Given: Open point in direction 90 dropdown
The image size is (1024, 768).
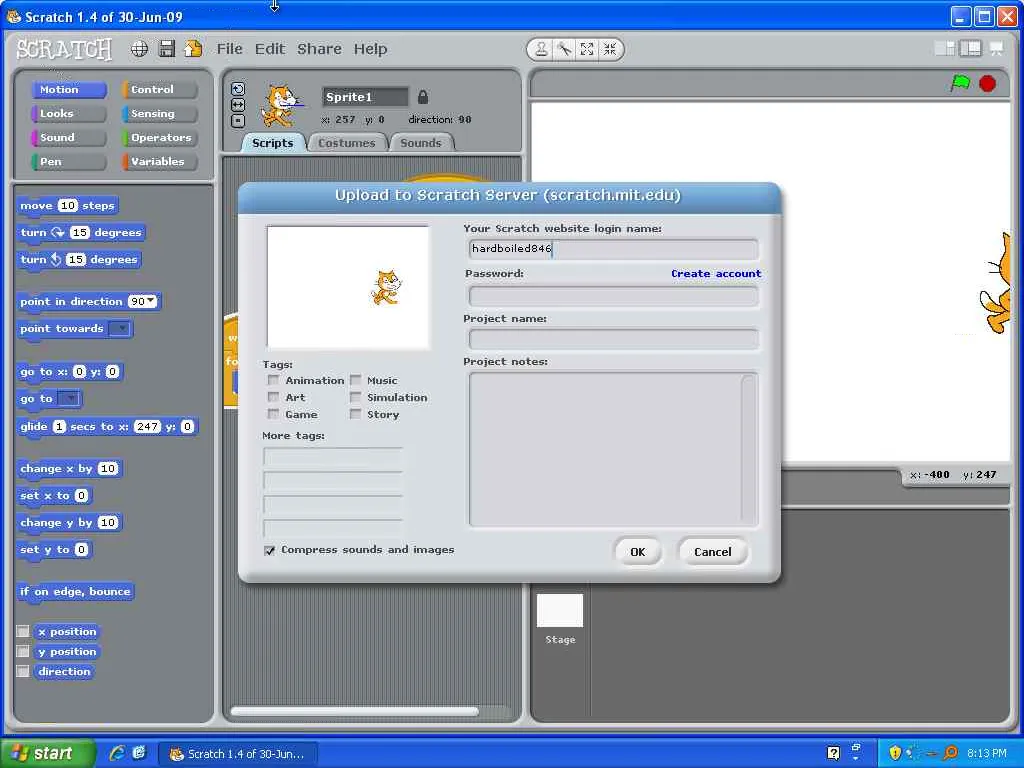Looking at the screenshot, I should (x=152, y=301).
